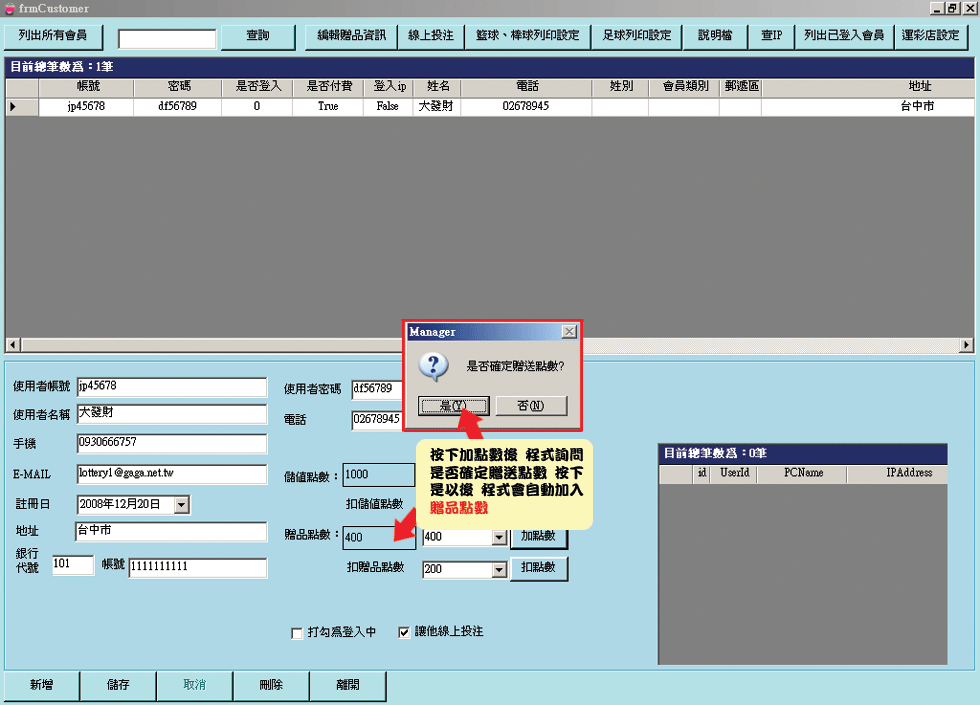Click the question mark icon in Manager dialog
The image size is (980, 705).
(433, 366)
